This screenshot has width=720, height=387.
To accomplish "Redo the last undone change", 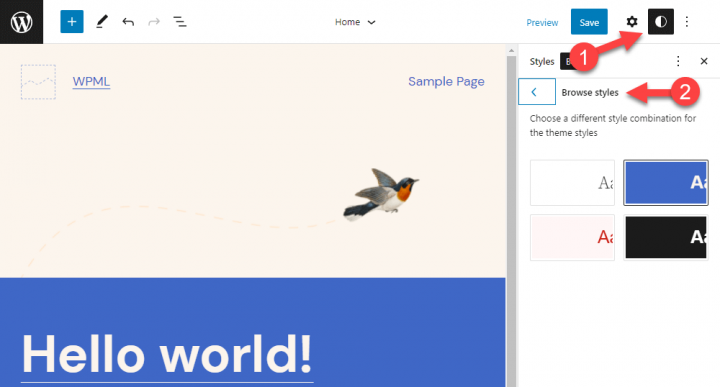I will click(154, 22).
